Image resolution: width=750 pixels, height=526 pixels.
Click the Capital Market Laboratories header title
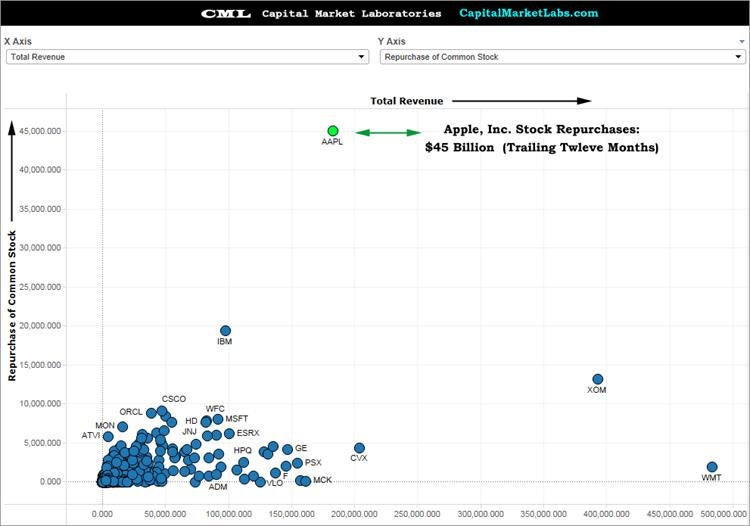click(352, 13)
